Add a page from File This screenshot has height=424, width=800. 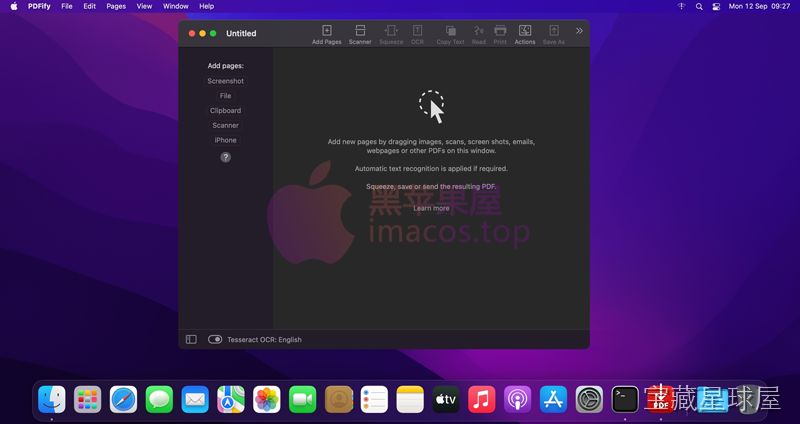coord(226,96)
